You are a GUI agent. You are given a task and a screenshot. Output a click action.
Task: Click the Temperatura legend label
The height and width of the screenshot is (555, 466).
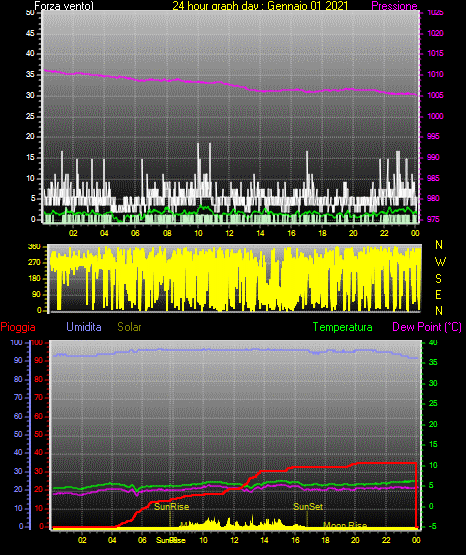tap(343, 327)
